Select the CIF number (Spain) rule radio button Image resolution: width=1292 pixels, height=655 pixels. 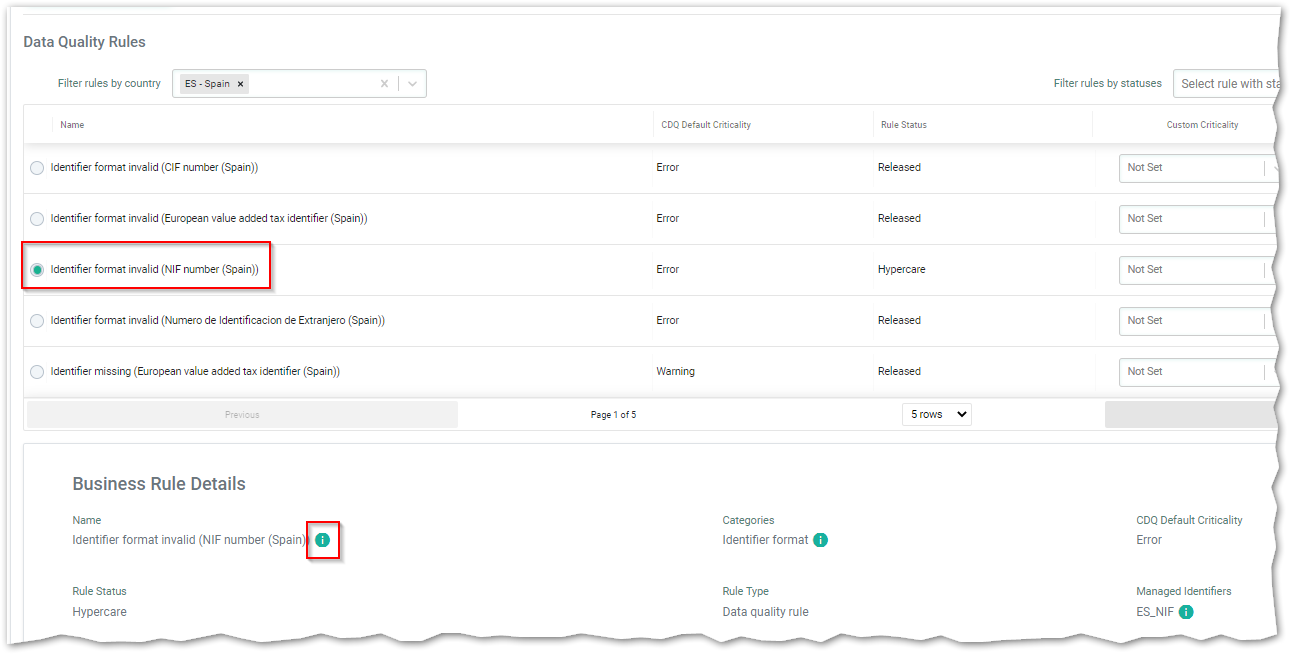coord(37,168)
